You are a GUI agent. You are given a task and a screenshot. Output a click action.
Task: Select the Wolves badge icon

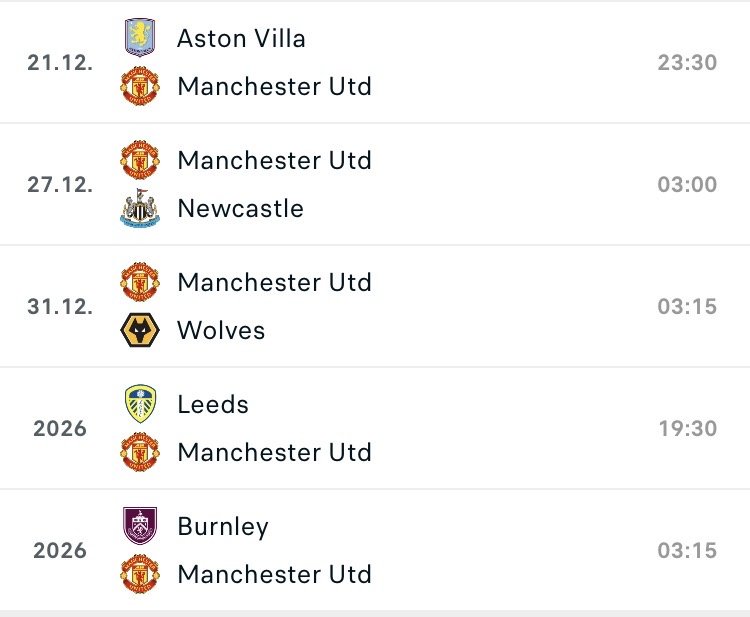click(140, 330)
